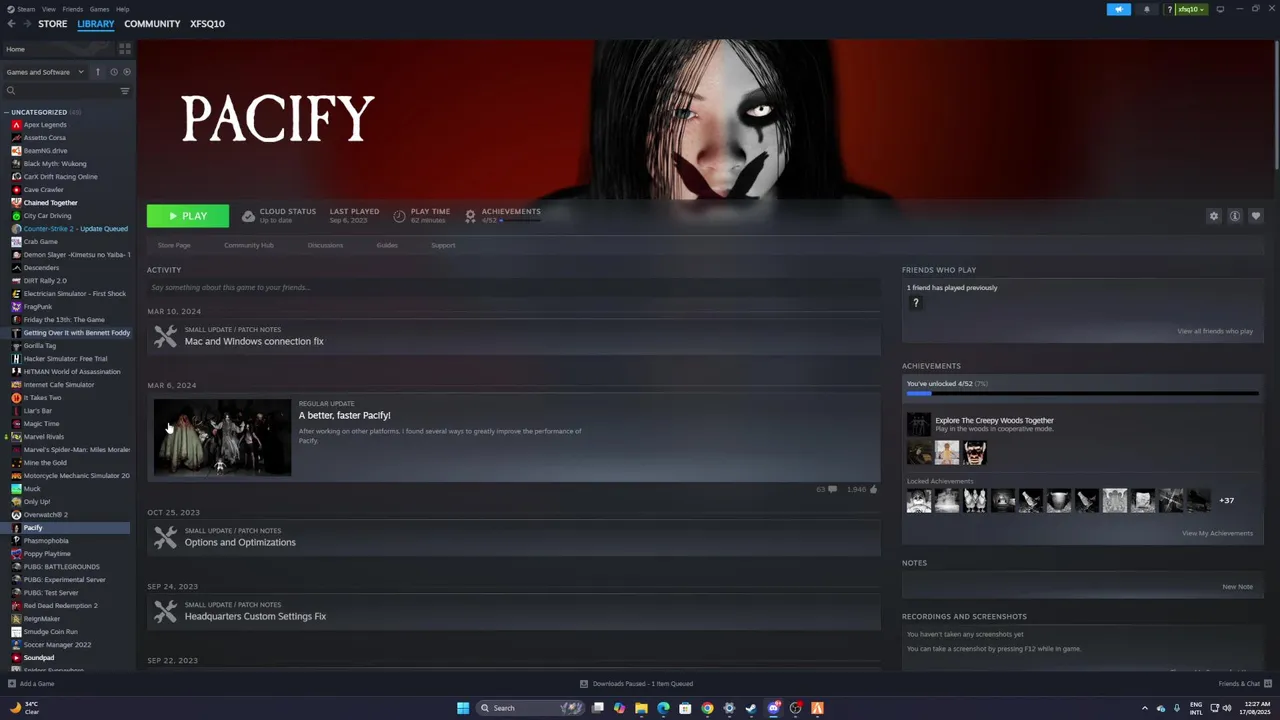This screenshot has width=1280, height=720.
Task: Expand the Games and Software dropdown
Action: pyautogui.click(x=45, y=72)
